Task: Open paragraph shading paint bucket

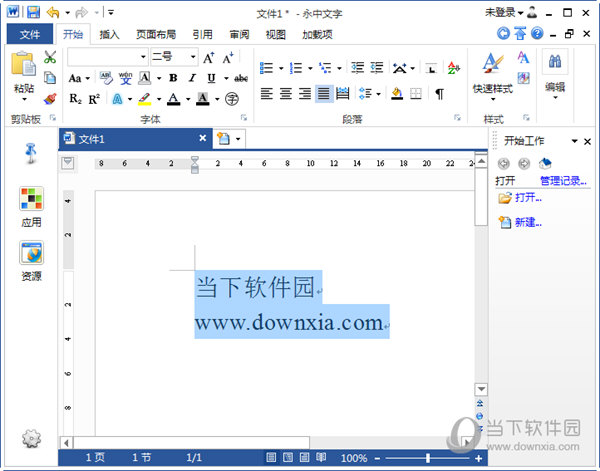Action: 397,93
